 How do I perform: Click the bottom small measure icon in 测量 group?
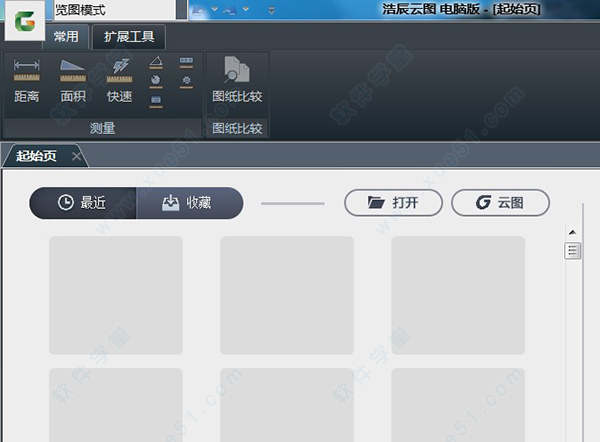pos(156,100)
